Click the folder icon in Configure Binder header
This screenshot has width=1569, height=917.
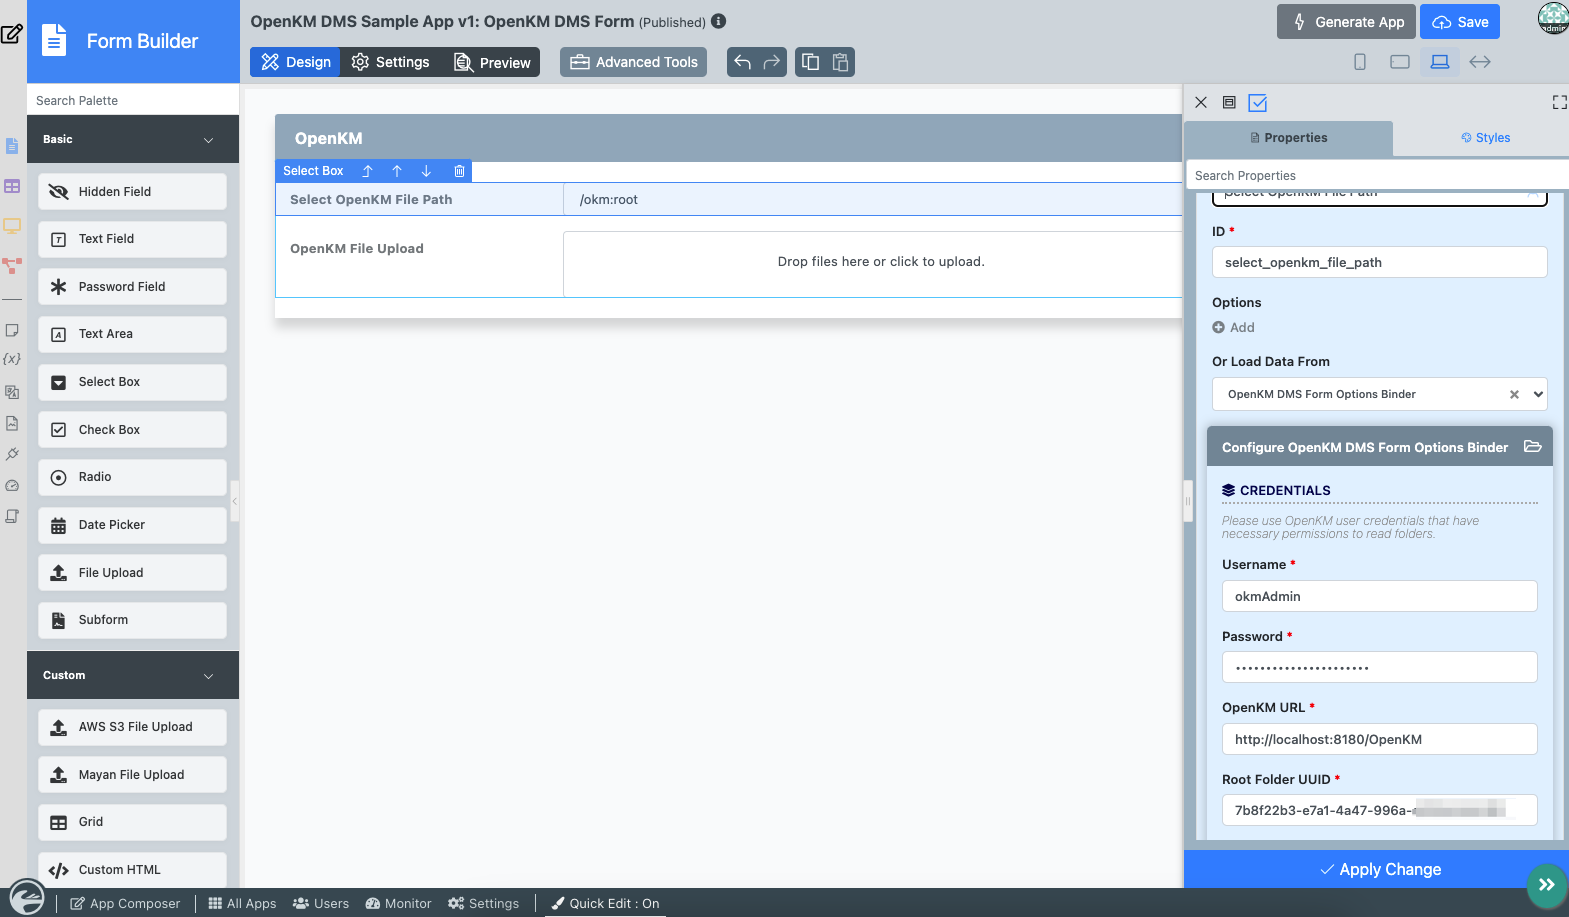1532,446
